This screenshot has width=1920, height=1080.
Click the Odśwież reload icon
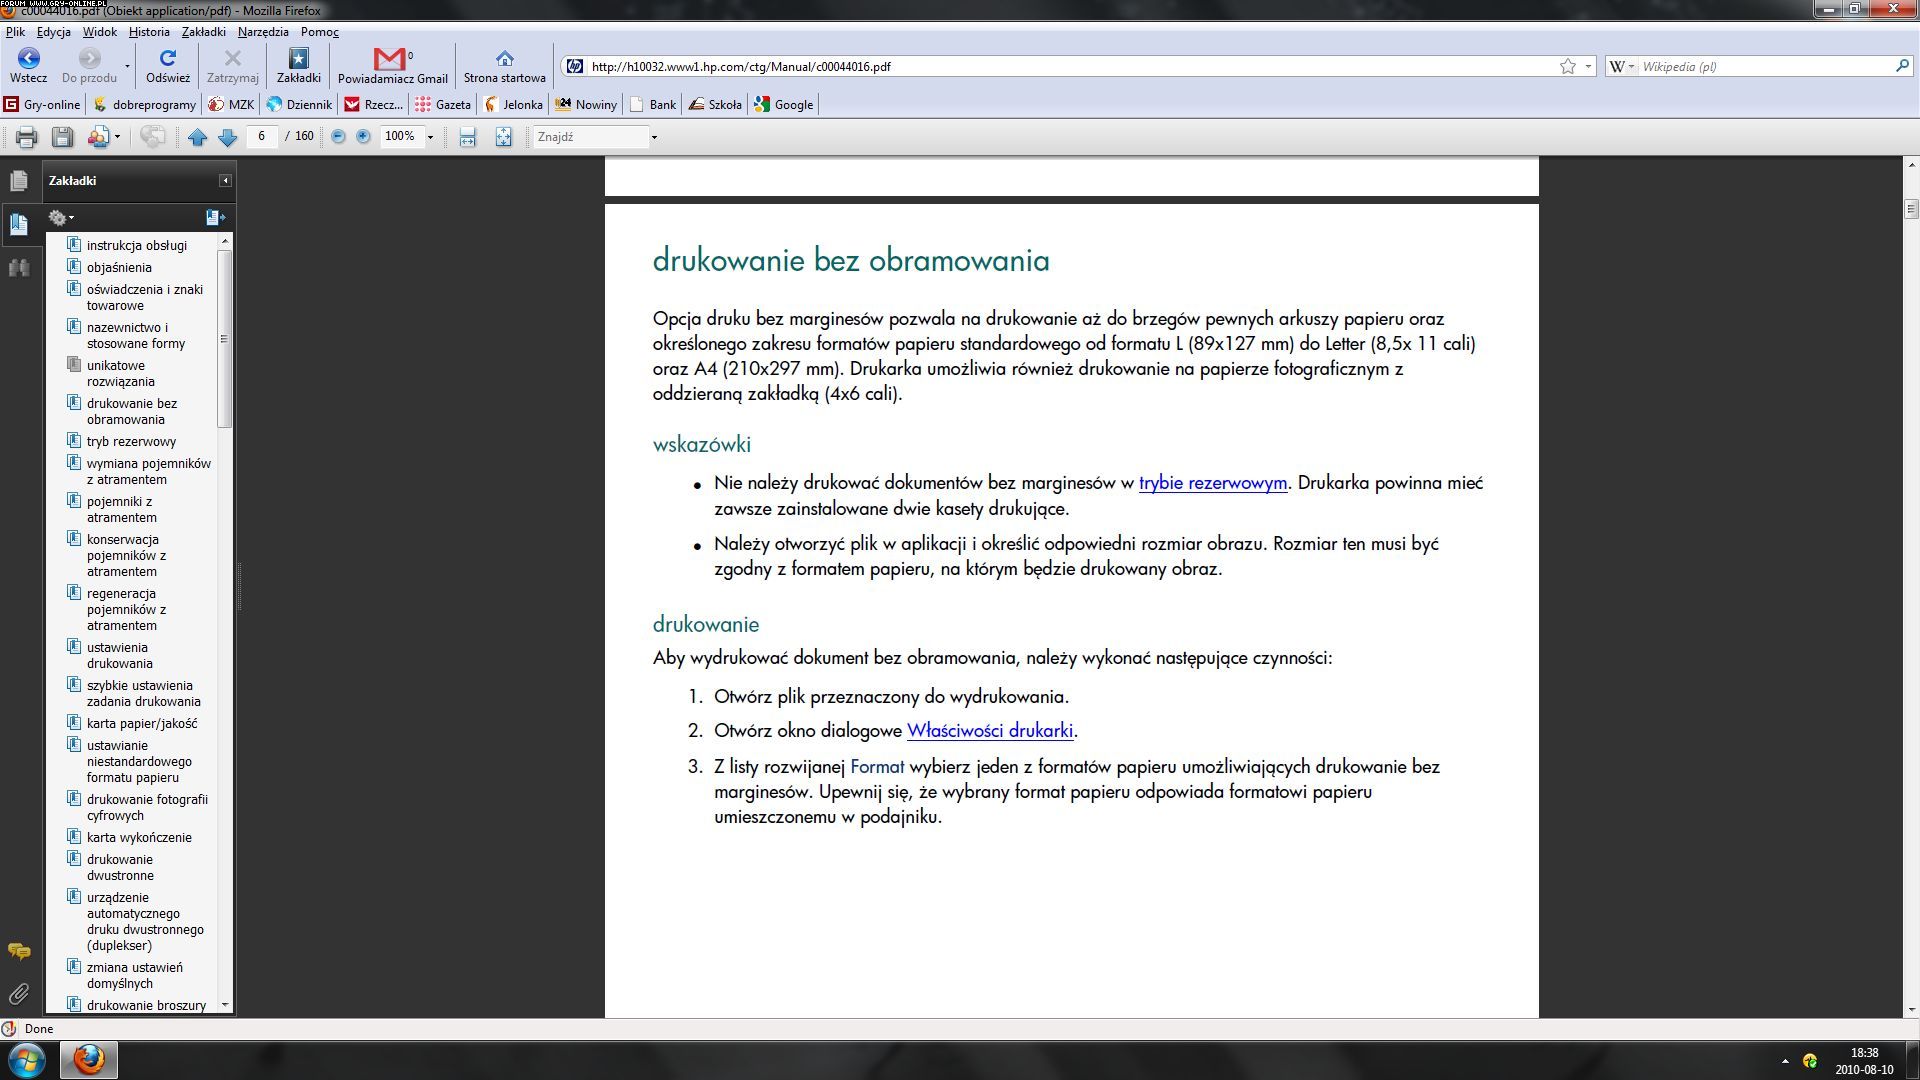[x=167, y=58]
